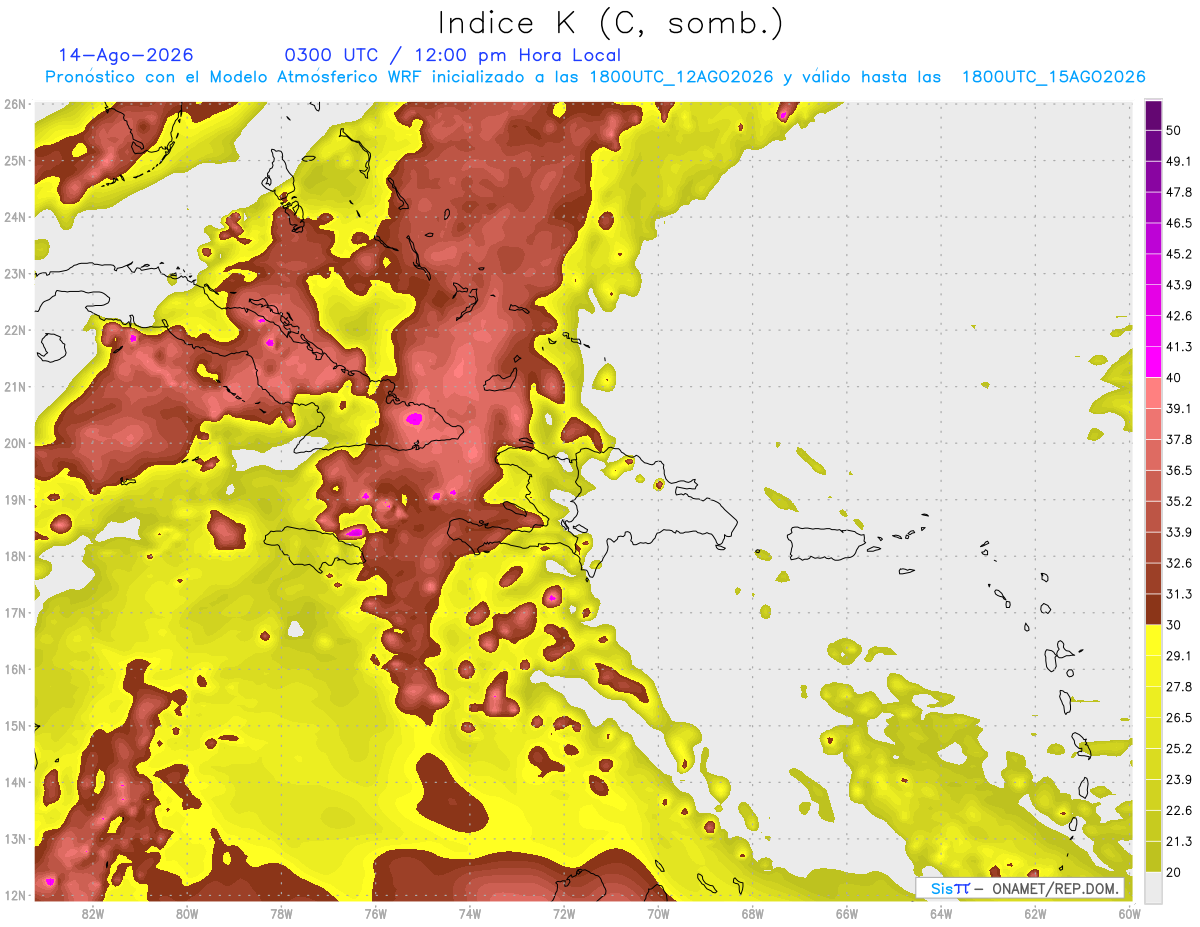Click the "17N" latitude label
This screenshot has height=927, width=1200.
click(15, 613)
